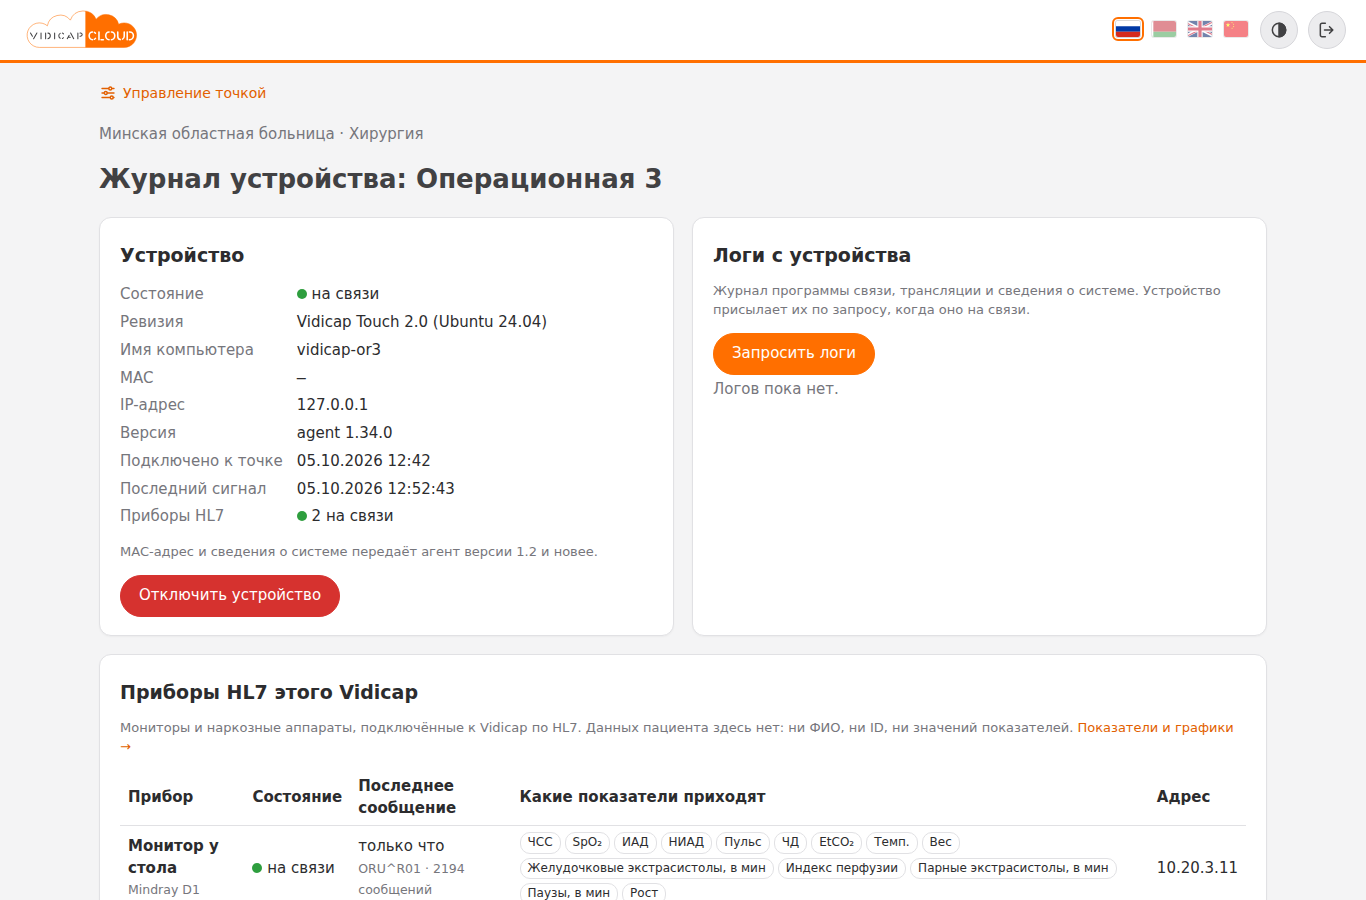This screenshot has width=1366, height=900.
Task: Click the Рост indicator tag
Action: pos(644,893)
